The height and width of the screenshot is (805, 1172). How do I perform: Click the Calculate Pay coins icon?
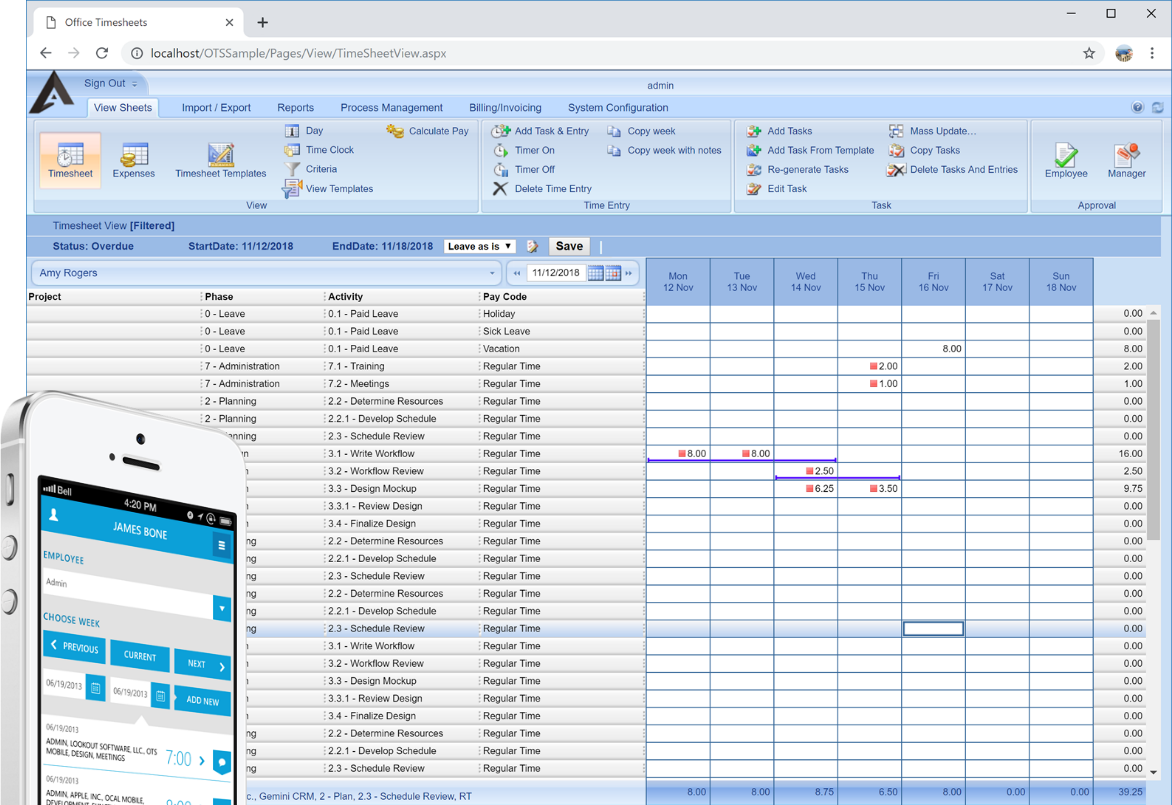click(395, 131)
